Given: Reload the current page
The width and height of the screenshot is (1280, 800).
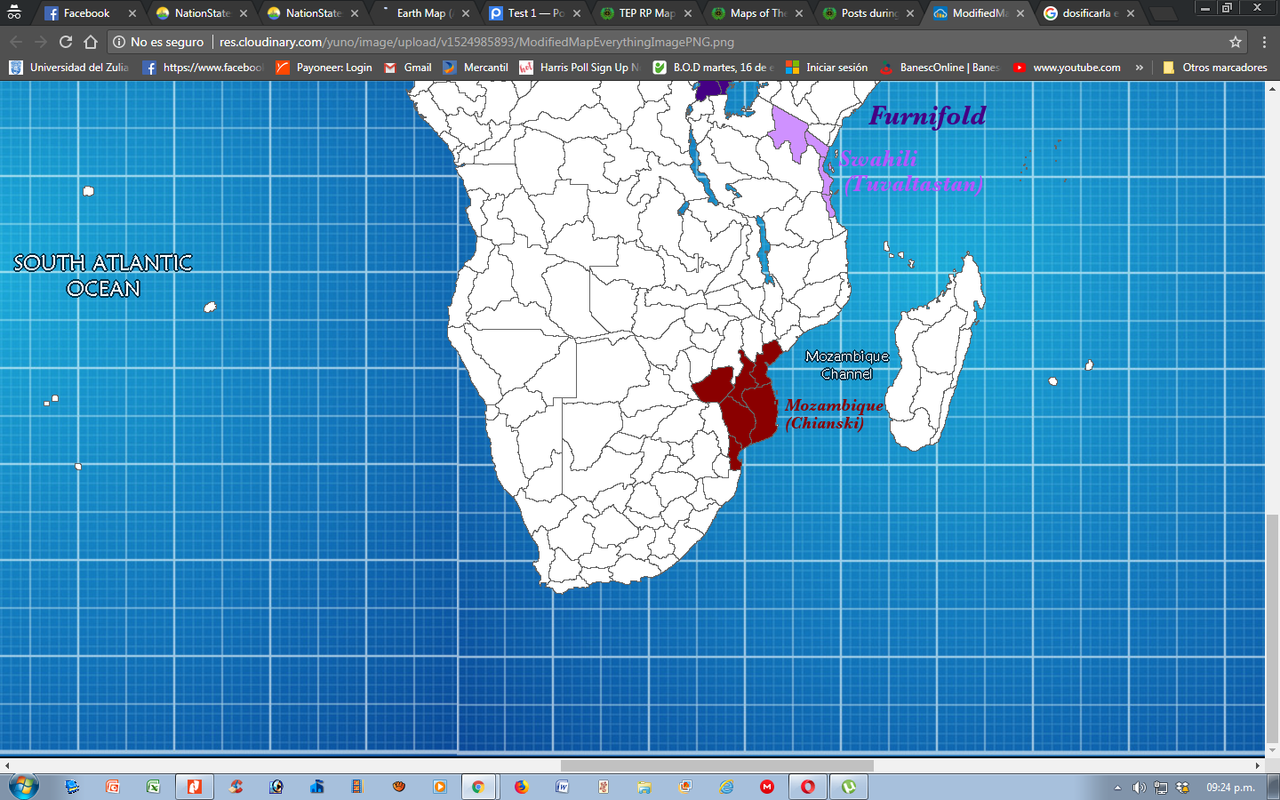Looking at the screenshot, I should pos(66,42).
